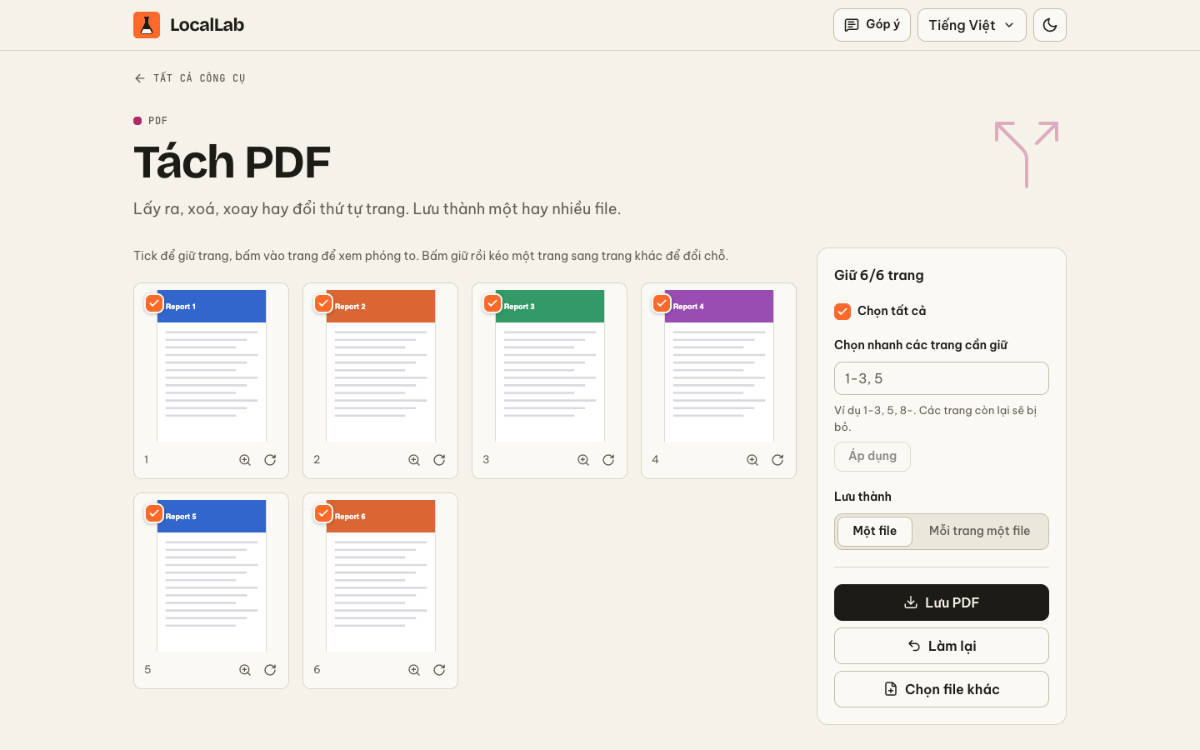This screenshot has height=750, width=1200.
Task: Click the 'Giữ 6/6 trang' text
Action: [x=879, y=275]
